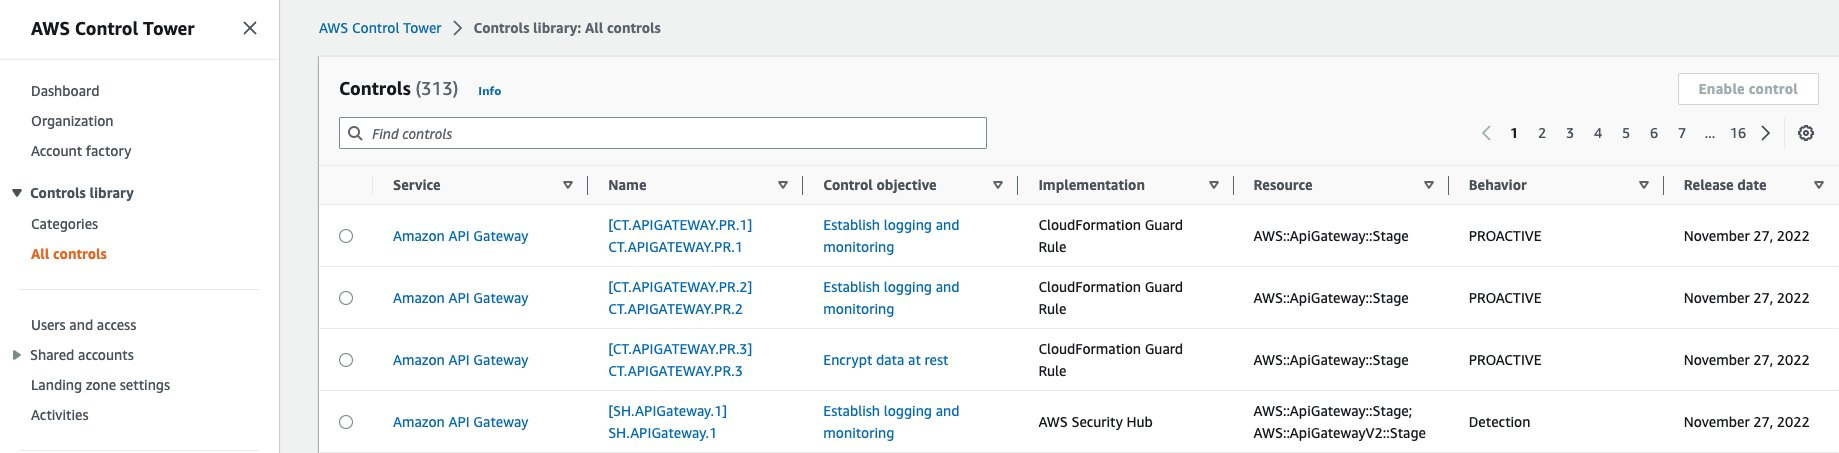Go to next page of controls
This screenshot has width=1839, height=453.
(1766, 133)
